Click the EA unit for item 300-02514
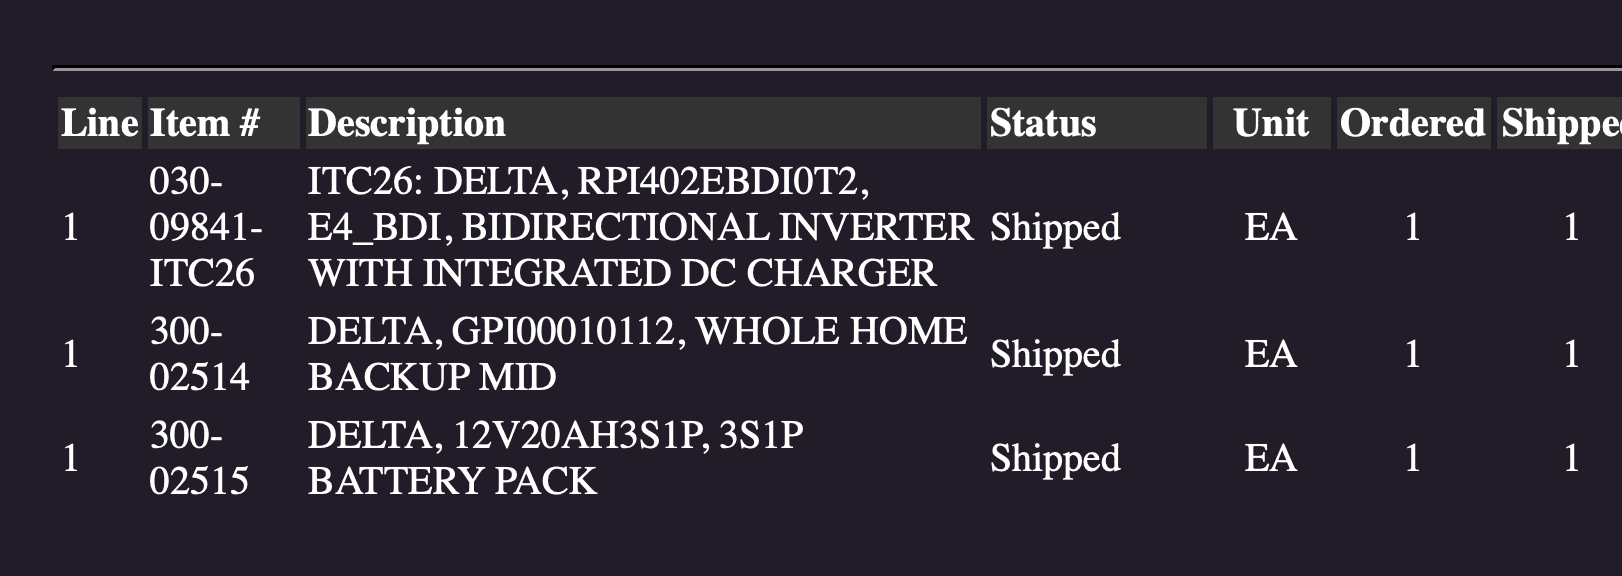The height and width of the screenshot is (576, 1622). pyautogui.click(x=1270, y=354)
